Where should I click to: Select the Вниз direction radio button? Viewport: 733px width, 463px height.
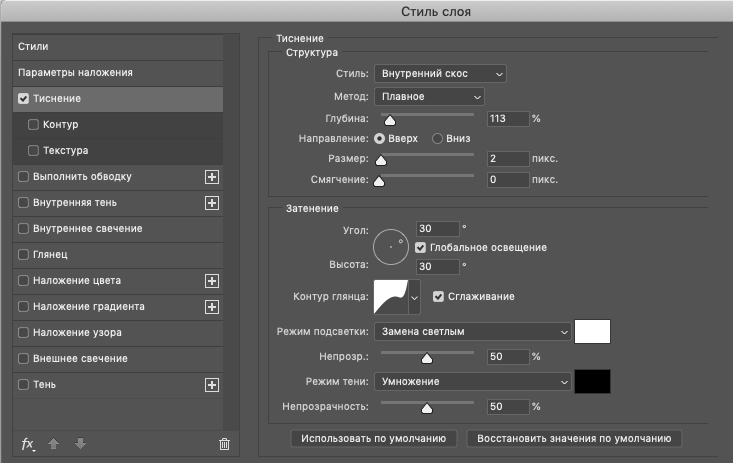click(x=437, y=138)
